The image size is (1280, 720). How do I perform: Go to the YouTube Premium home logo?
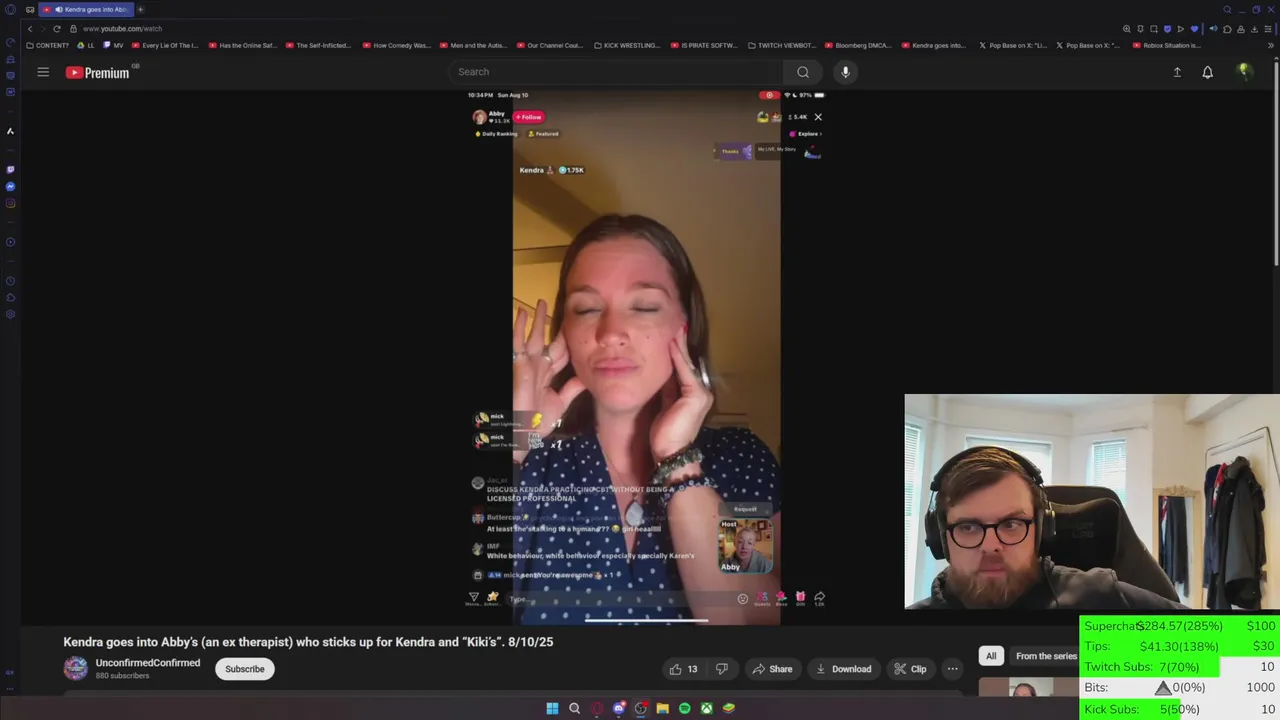pyautogui.click(x=98, y=72)
